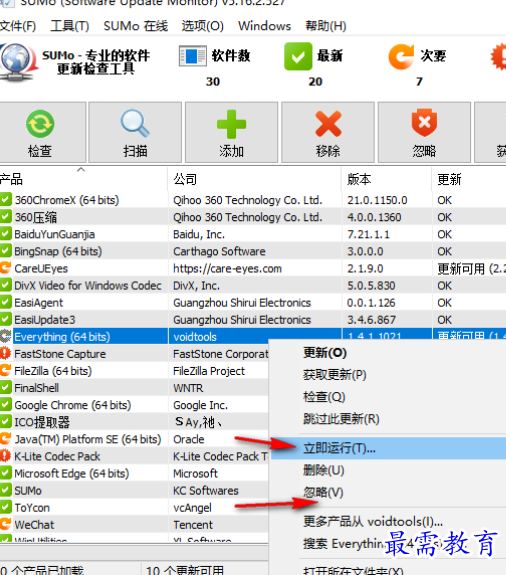
Task: Click status icon of Microsoft Edge row
Action: coord(6,473)
